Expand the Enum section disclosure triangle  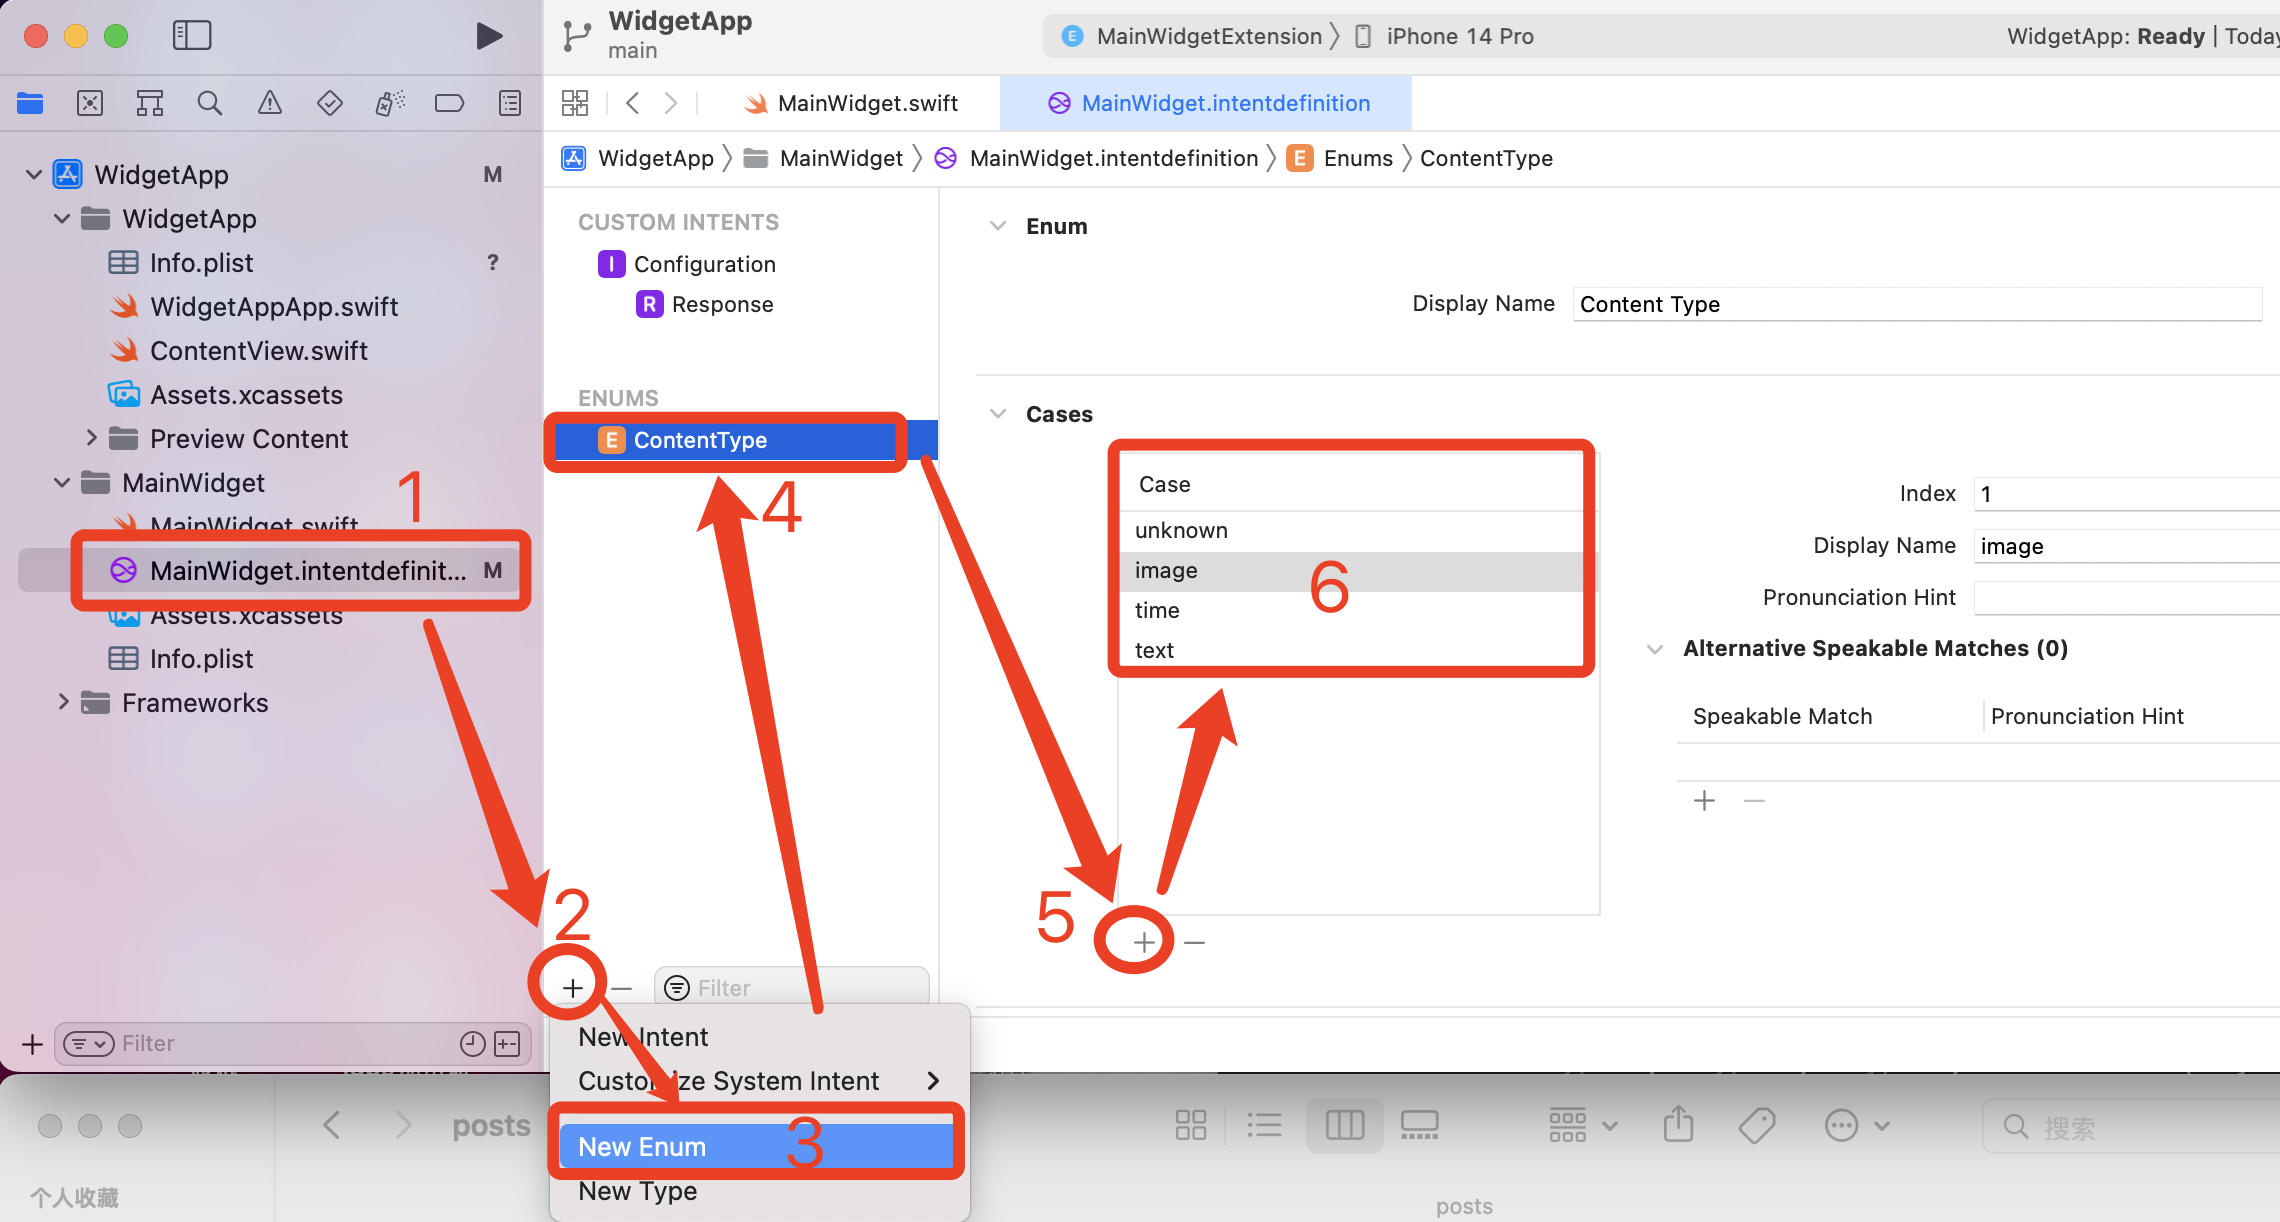997,225
